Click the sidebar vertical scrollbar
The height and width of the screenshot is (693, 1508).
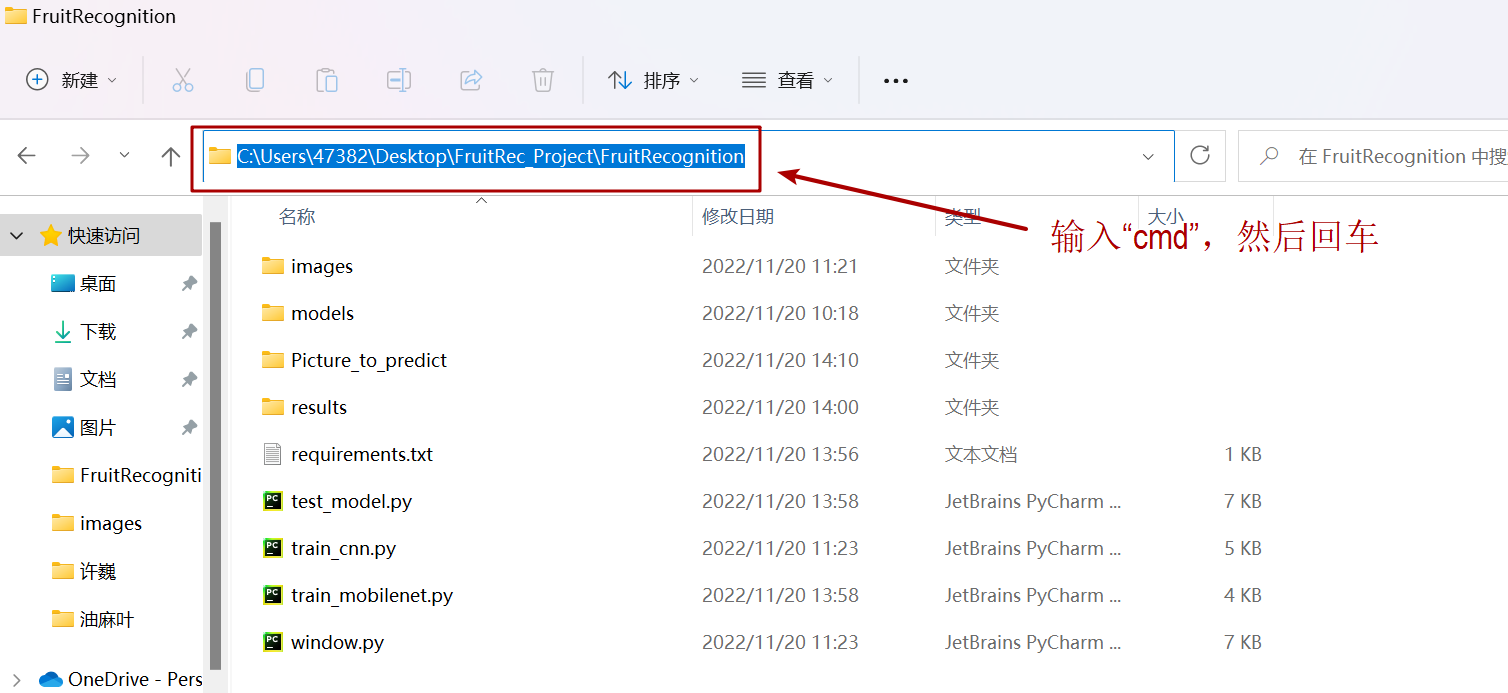pos(215,445)
